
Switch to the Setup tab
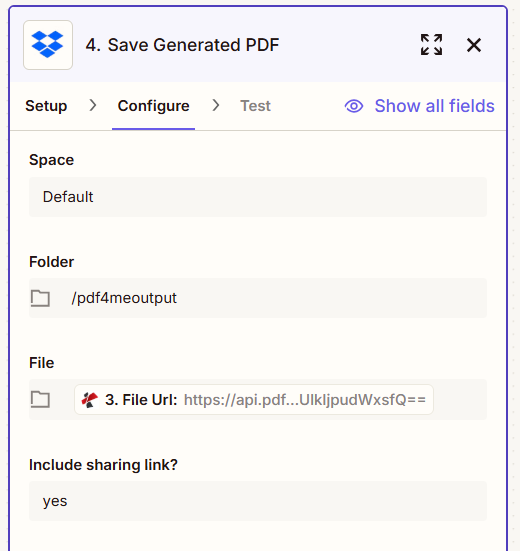[x=46, y=106]
